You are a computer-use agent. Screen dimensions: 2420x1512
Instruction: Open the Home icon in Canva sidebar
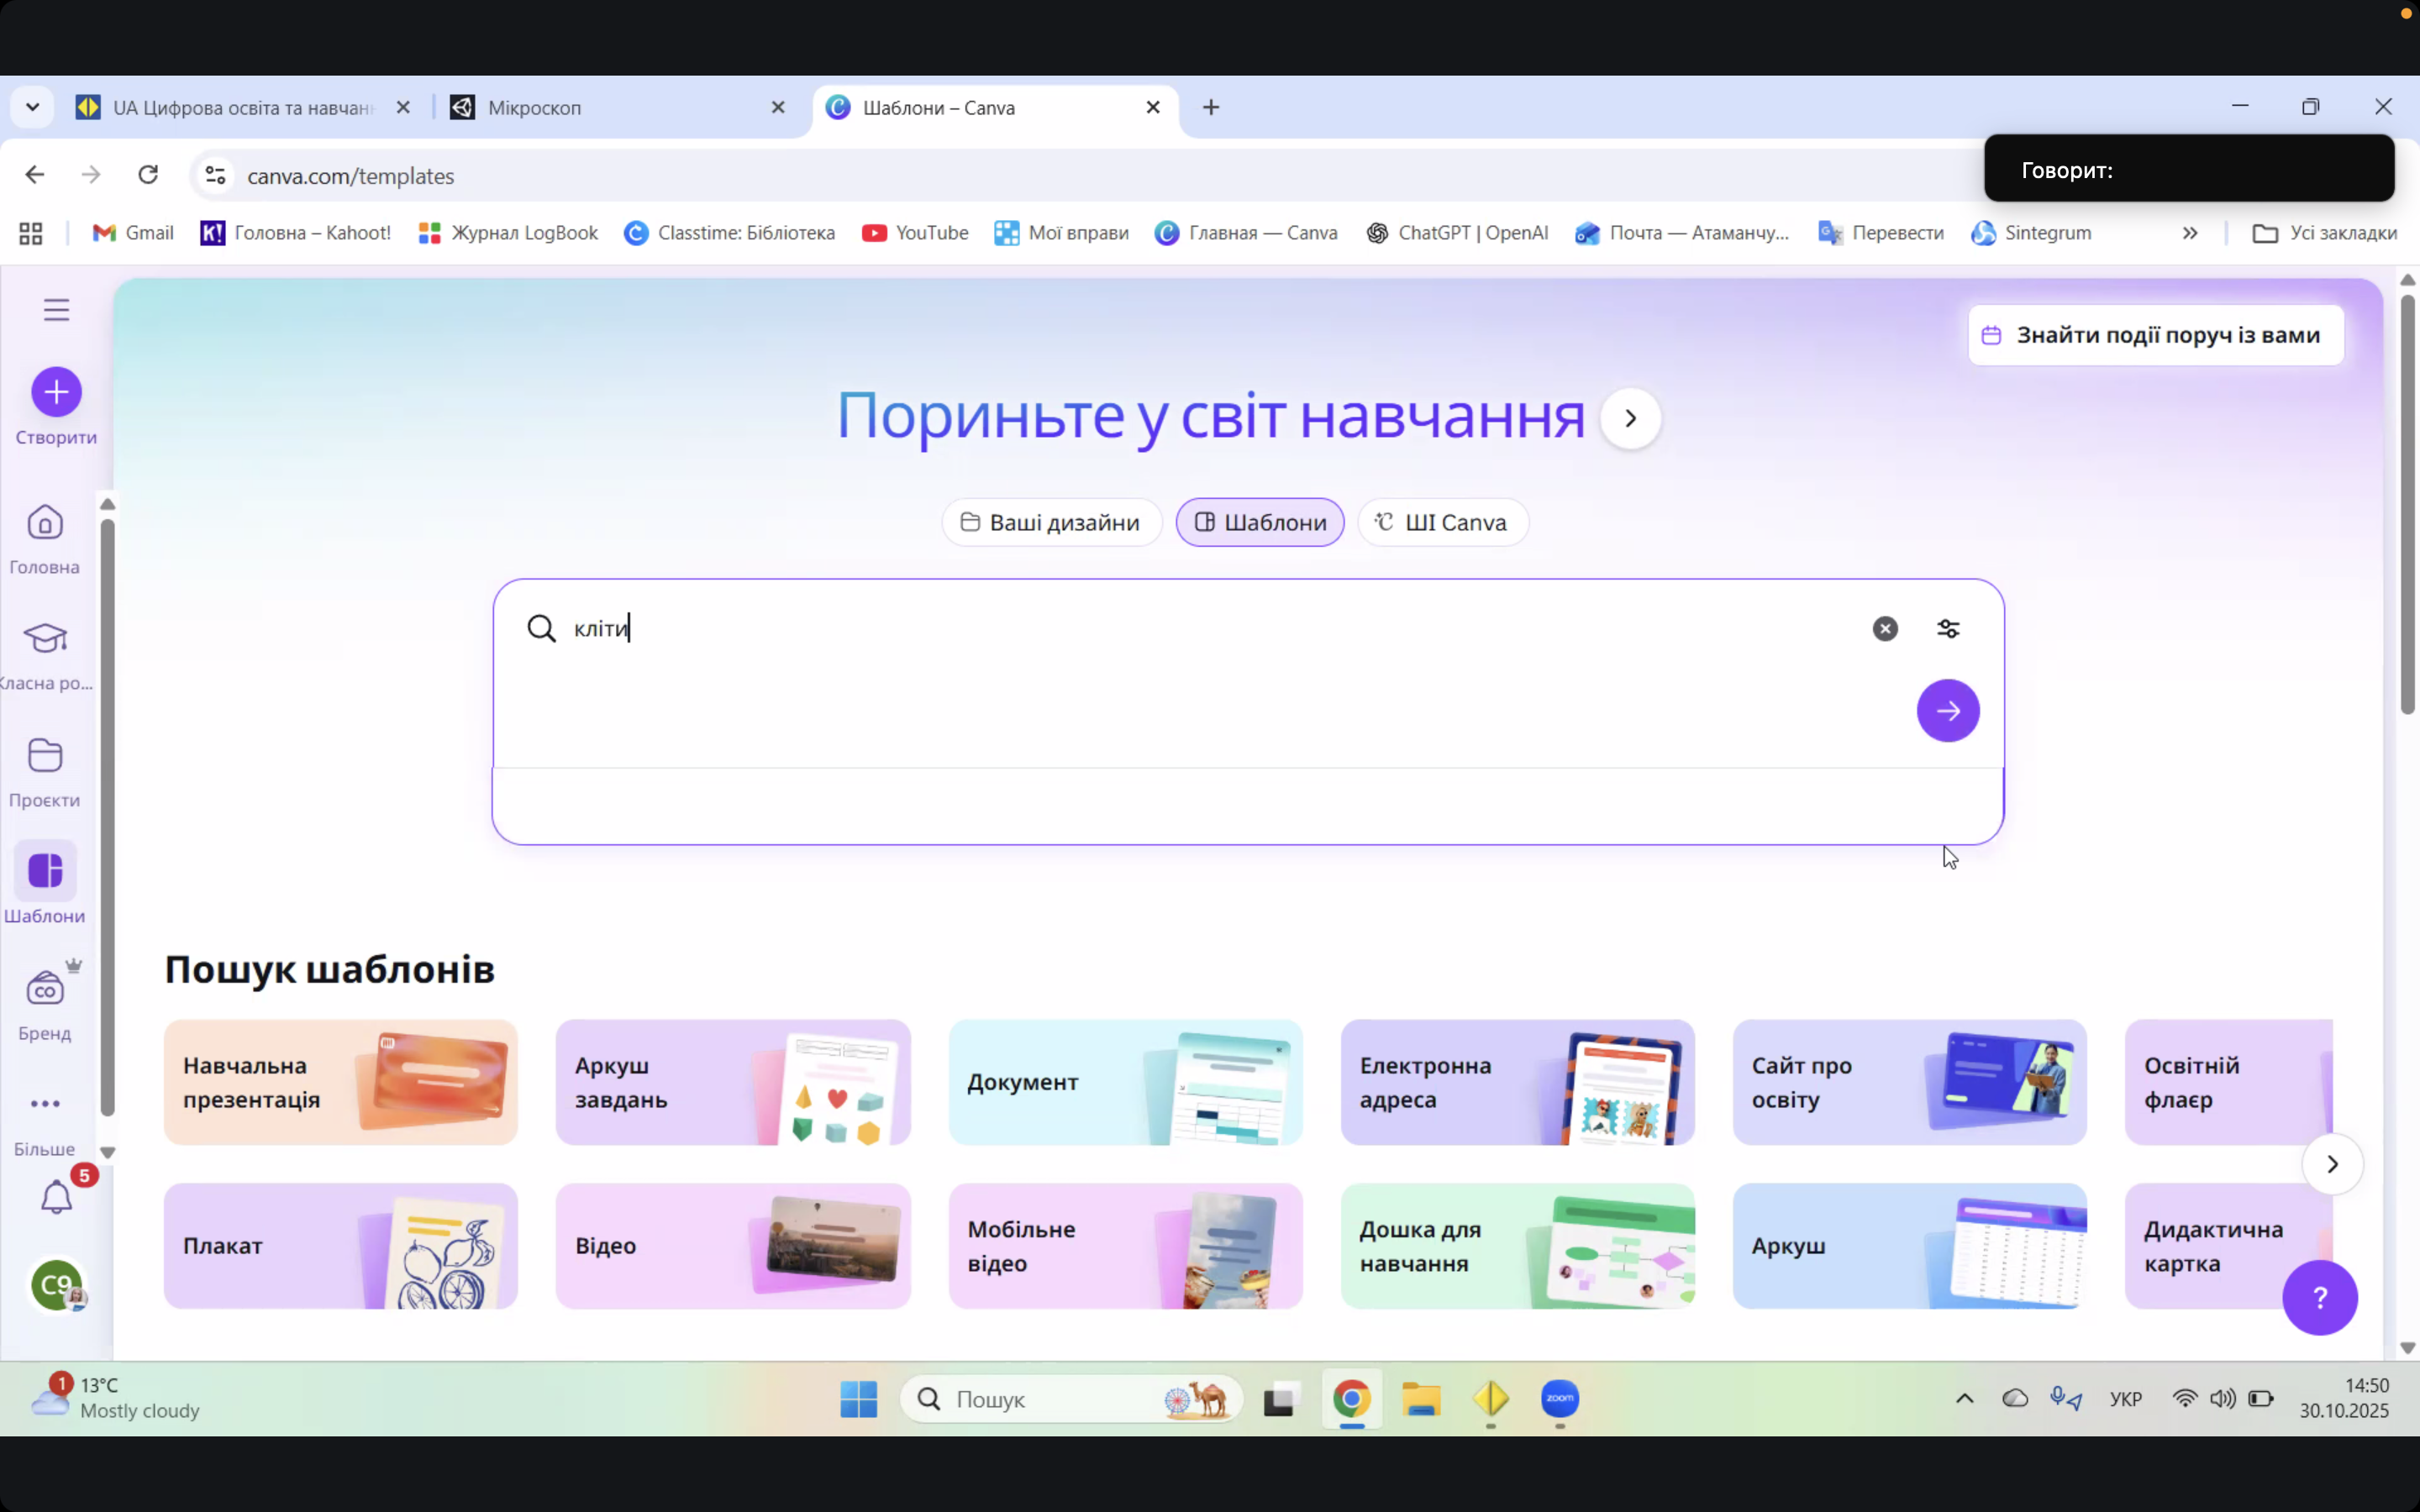(x=45, y=523)
